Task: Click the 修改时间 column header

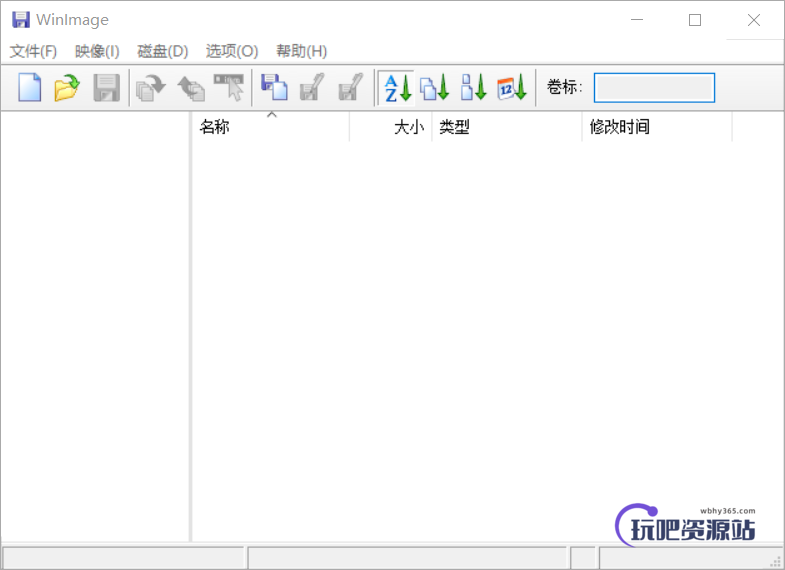Action: point(657,127)
